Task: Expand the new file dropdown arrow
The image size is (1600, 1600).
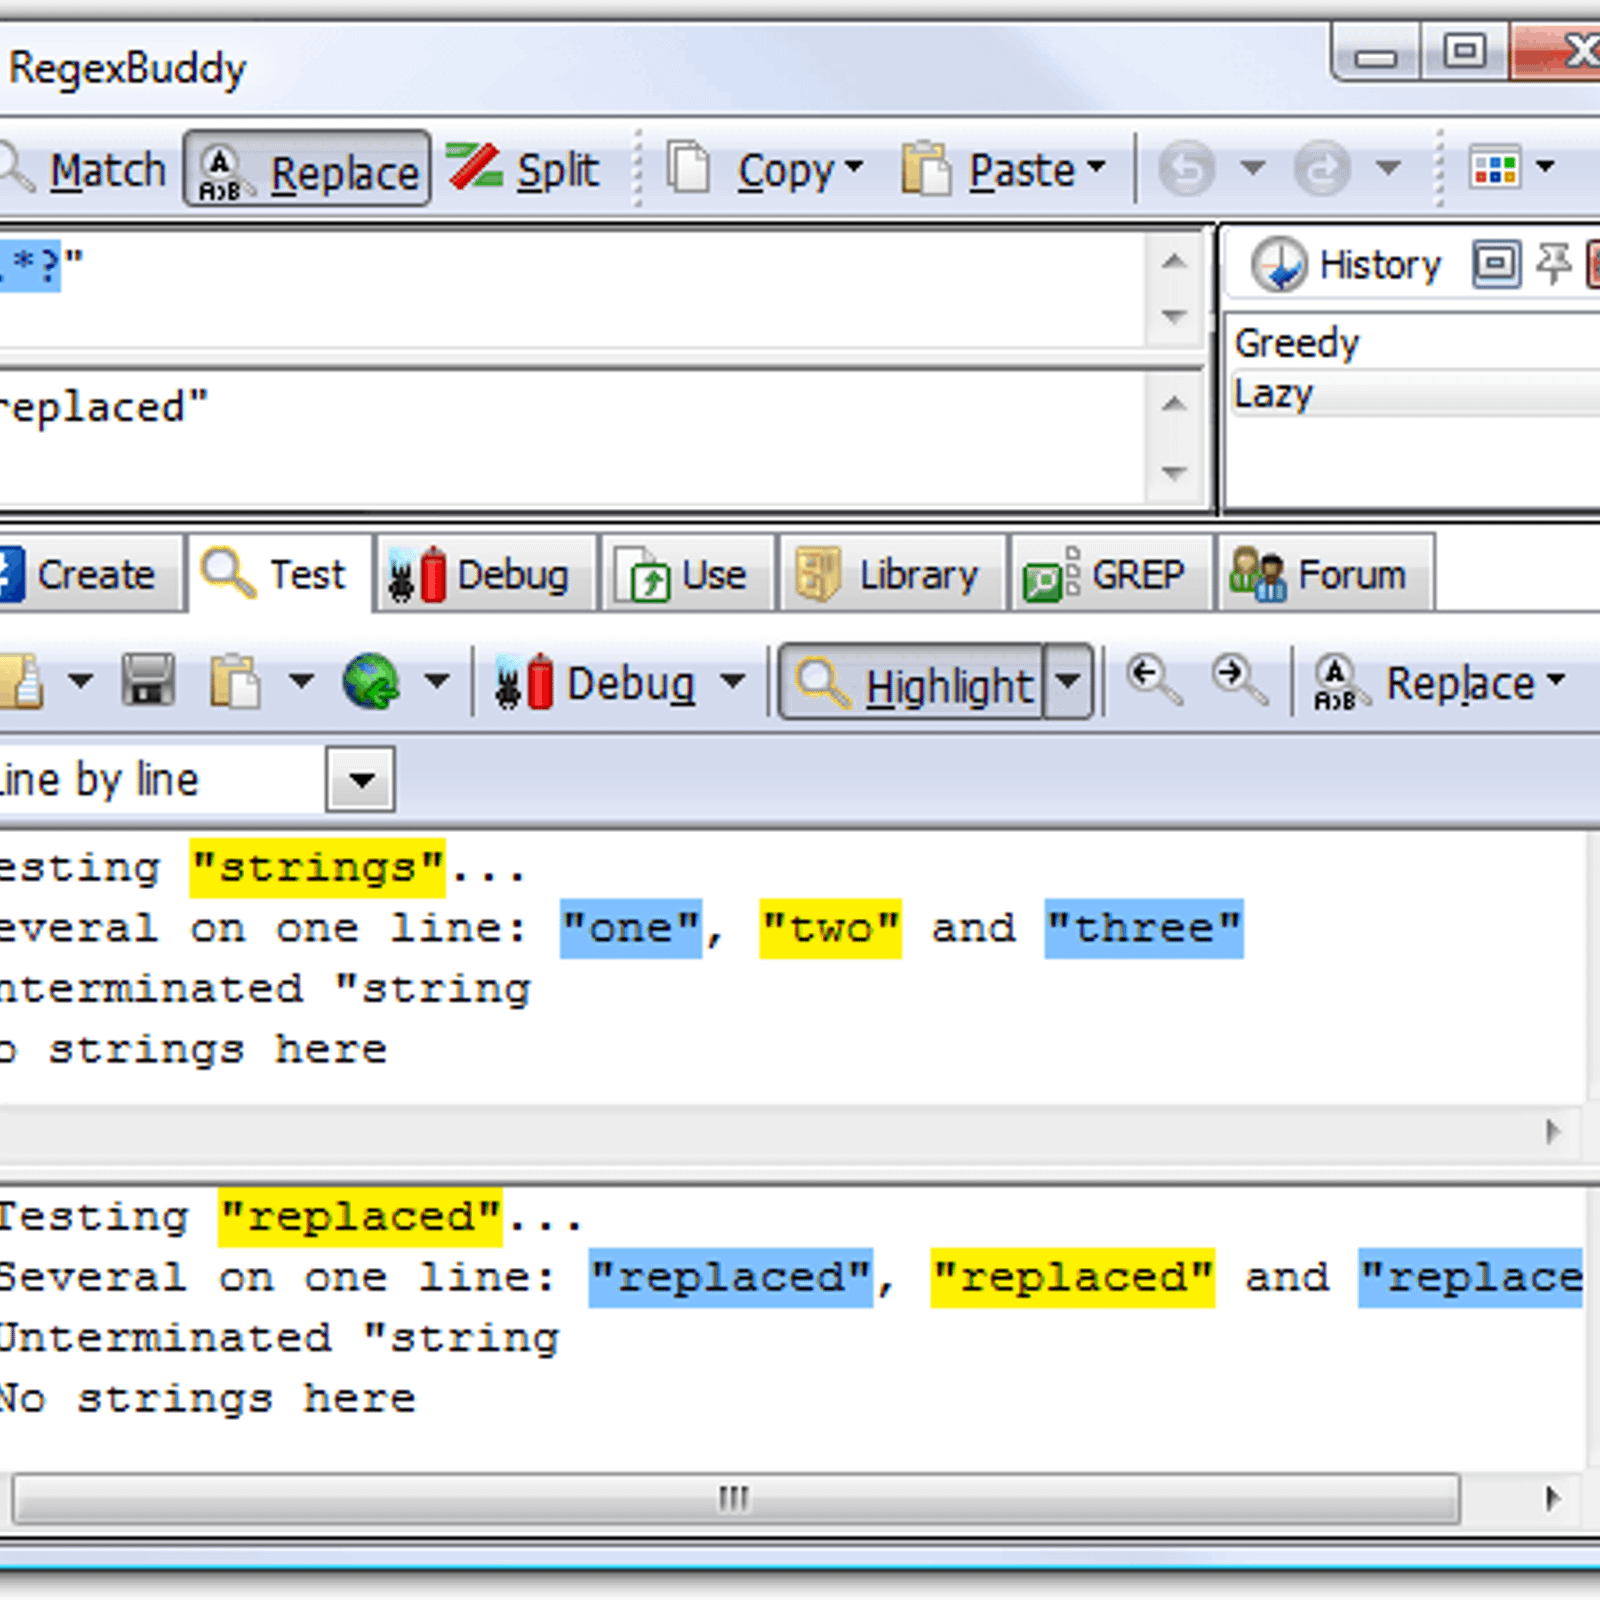Action: pos(80,682)
